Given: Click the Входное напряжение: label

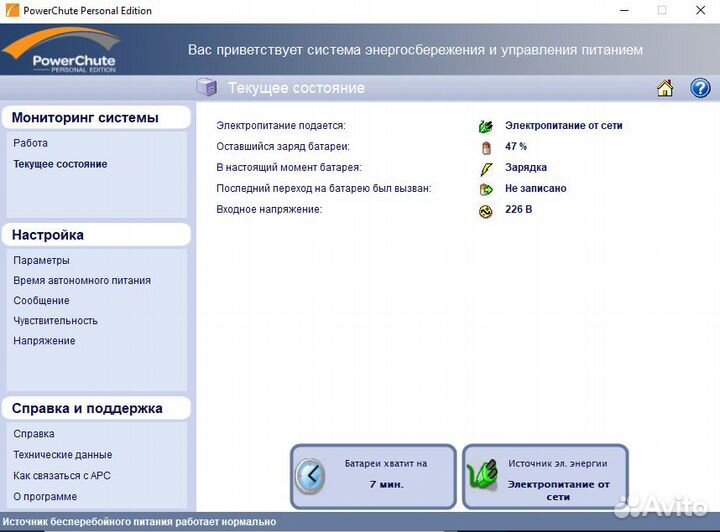Looking at the screenshot, I should [x=269, y=209].
